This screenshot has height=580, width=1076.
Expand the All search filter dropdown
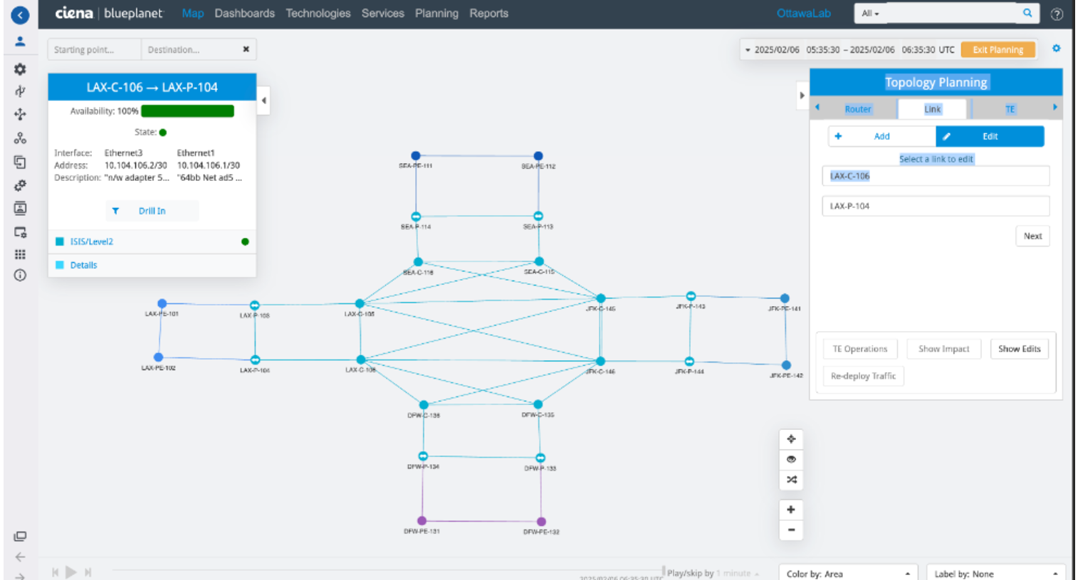click(871, 14)
